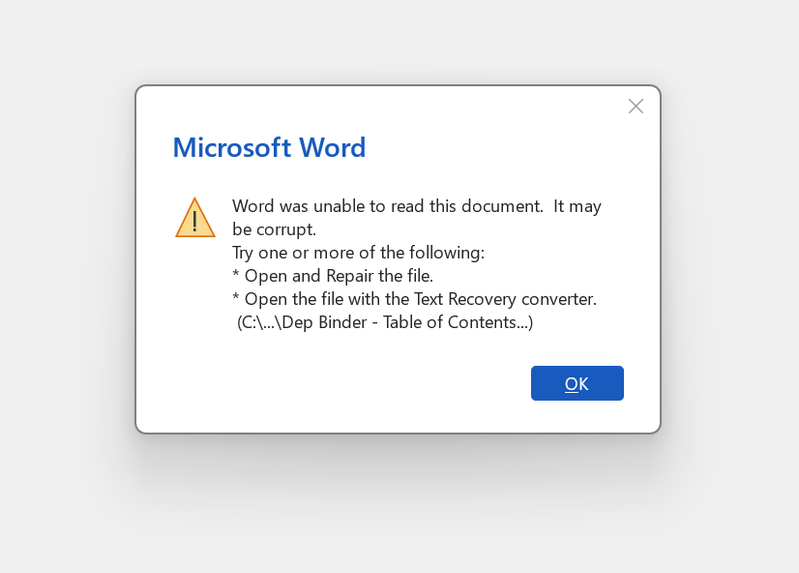
Task: Click the word "document" in the message
Action: tap(502, 206)
